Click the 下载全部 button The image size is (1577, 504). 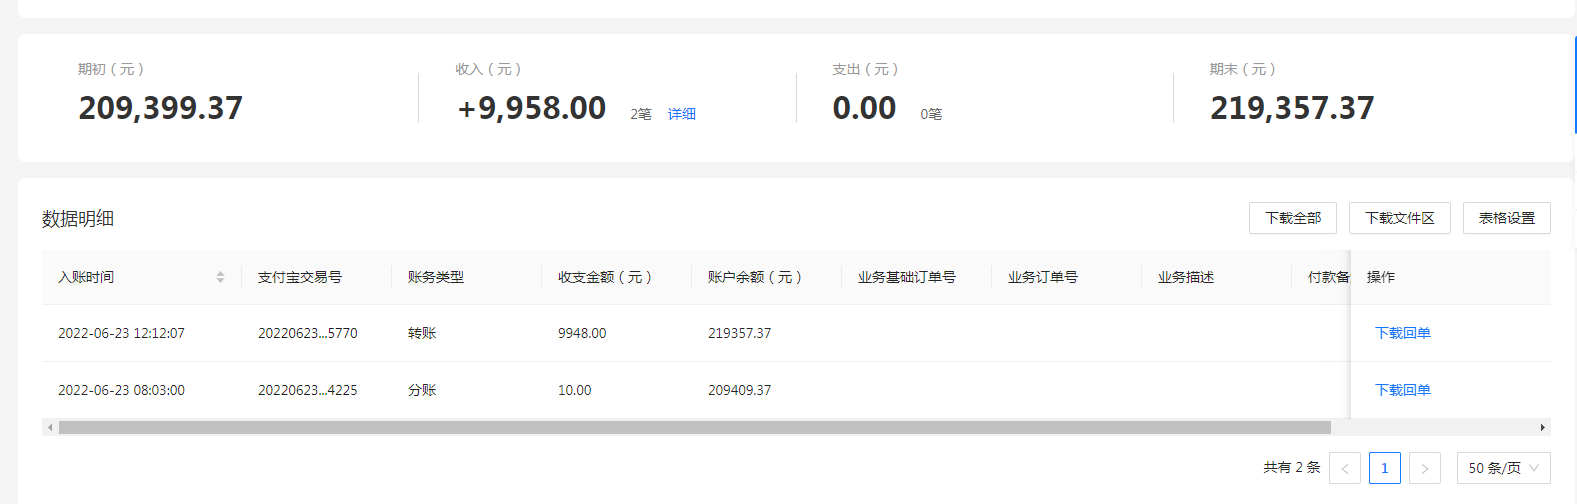click(1293, 218)
